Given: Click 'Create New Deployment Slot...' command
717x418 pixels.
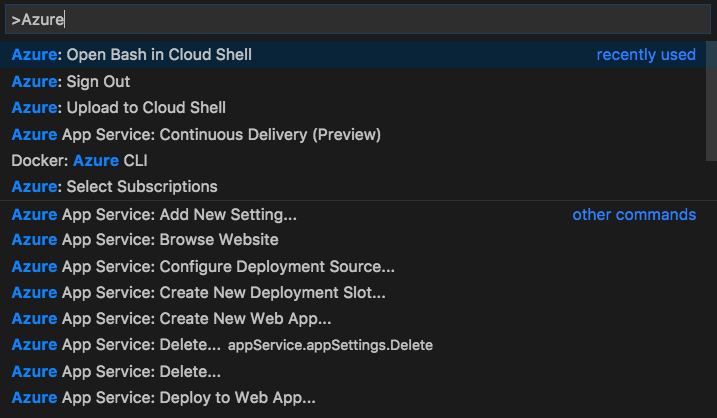Looking at the screenshot, I should [198, 292].
